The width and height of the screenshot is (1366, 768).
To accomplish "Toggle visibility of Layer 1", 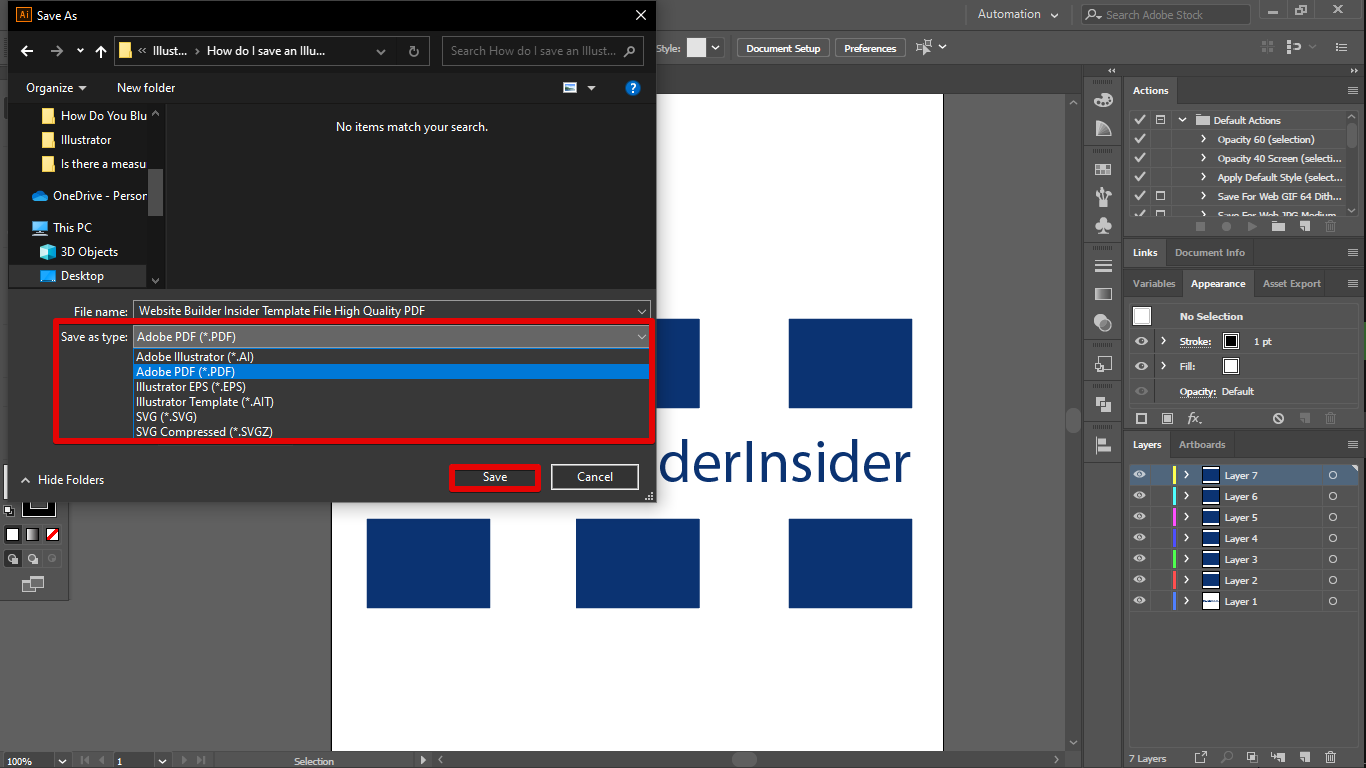I will 1139,601.
